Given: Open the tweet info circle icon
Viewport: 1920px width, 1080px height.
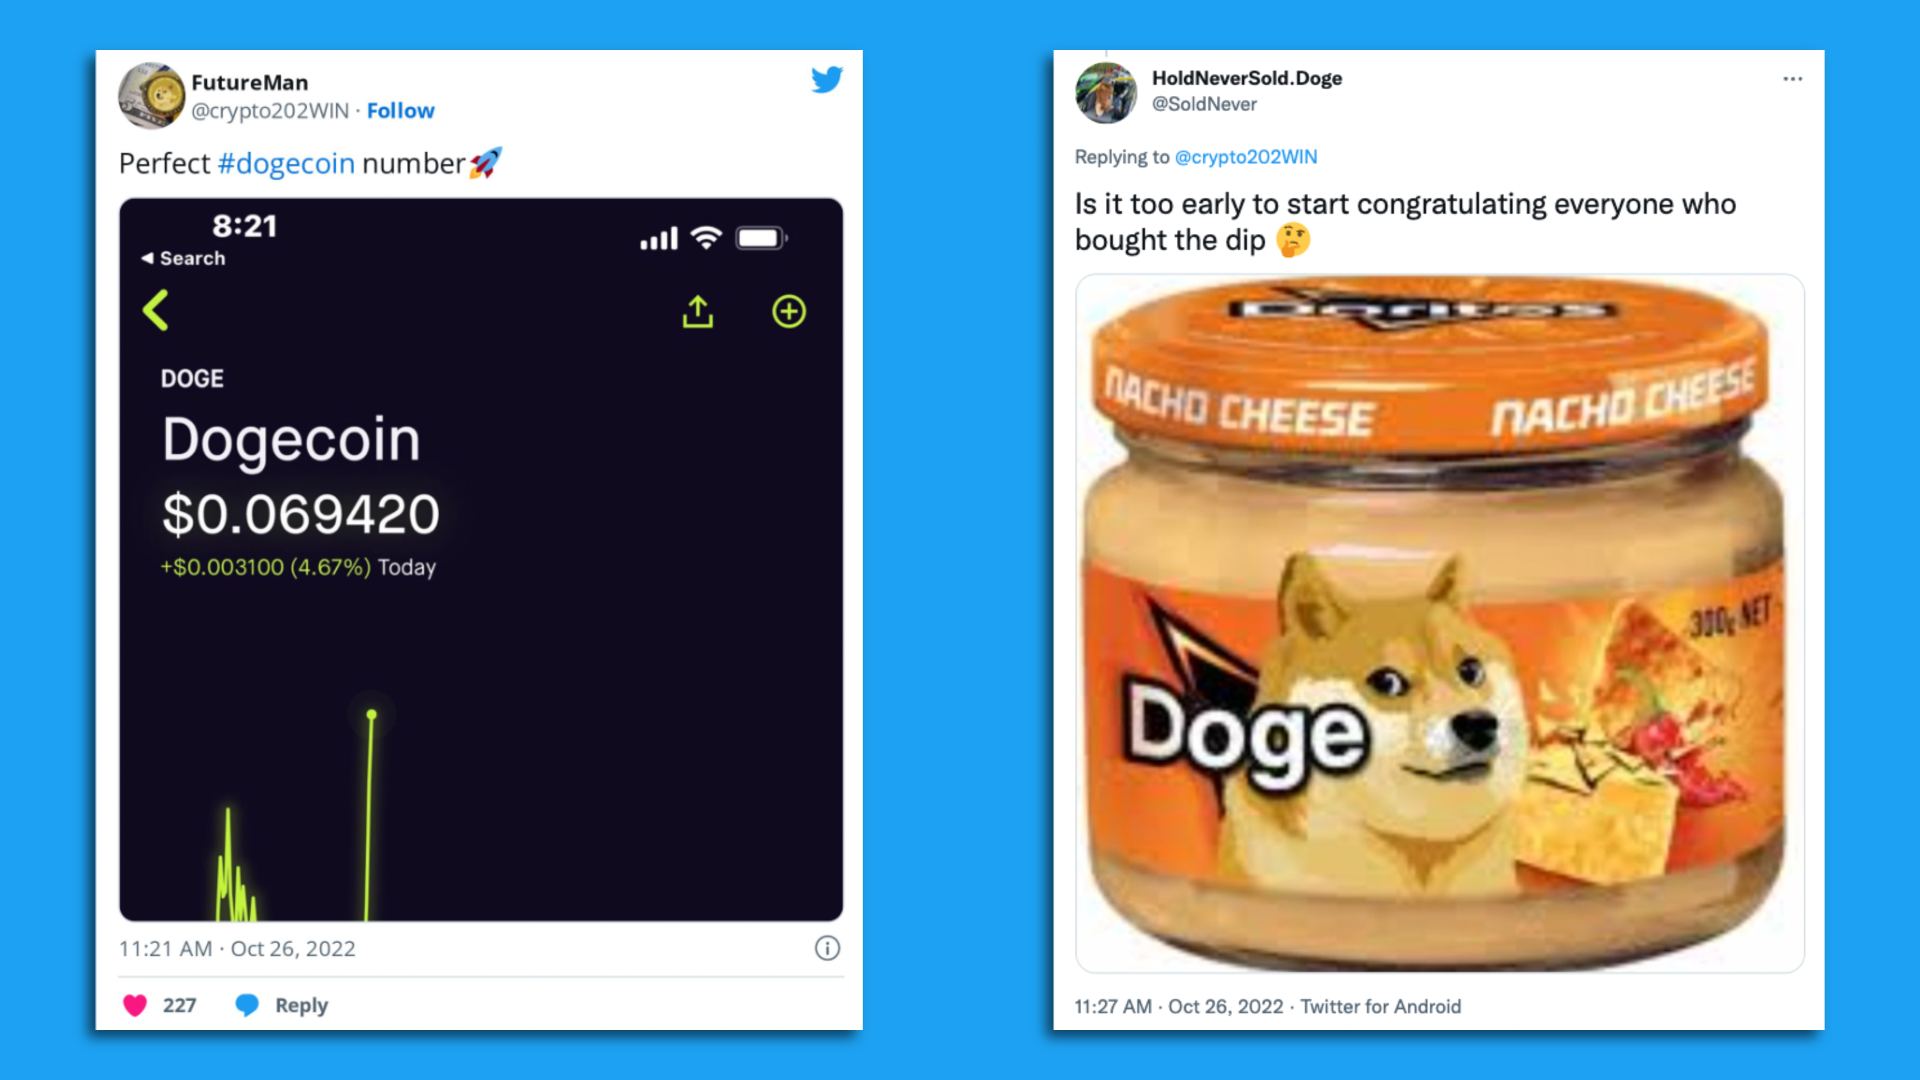Looking at the screenshot, I should pyautogui.click(x=827, y=948).
